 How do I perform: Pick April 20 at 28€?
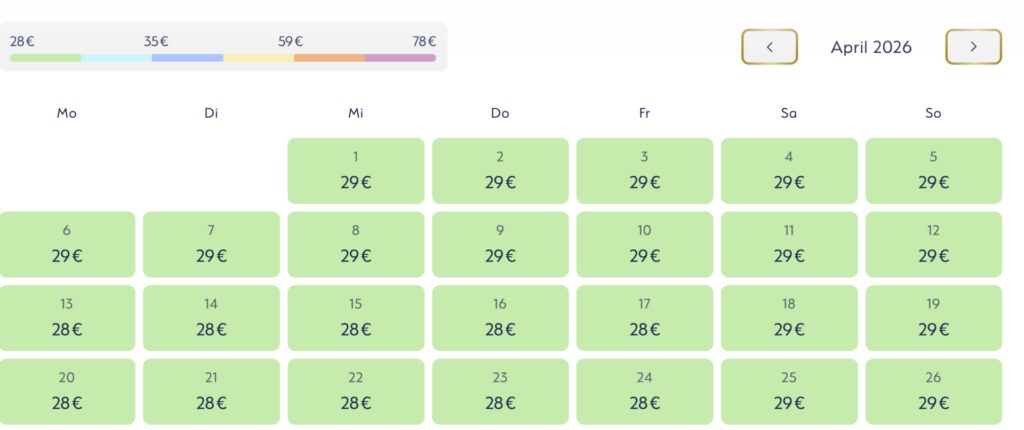(x=67, y=392)
